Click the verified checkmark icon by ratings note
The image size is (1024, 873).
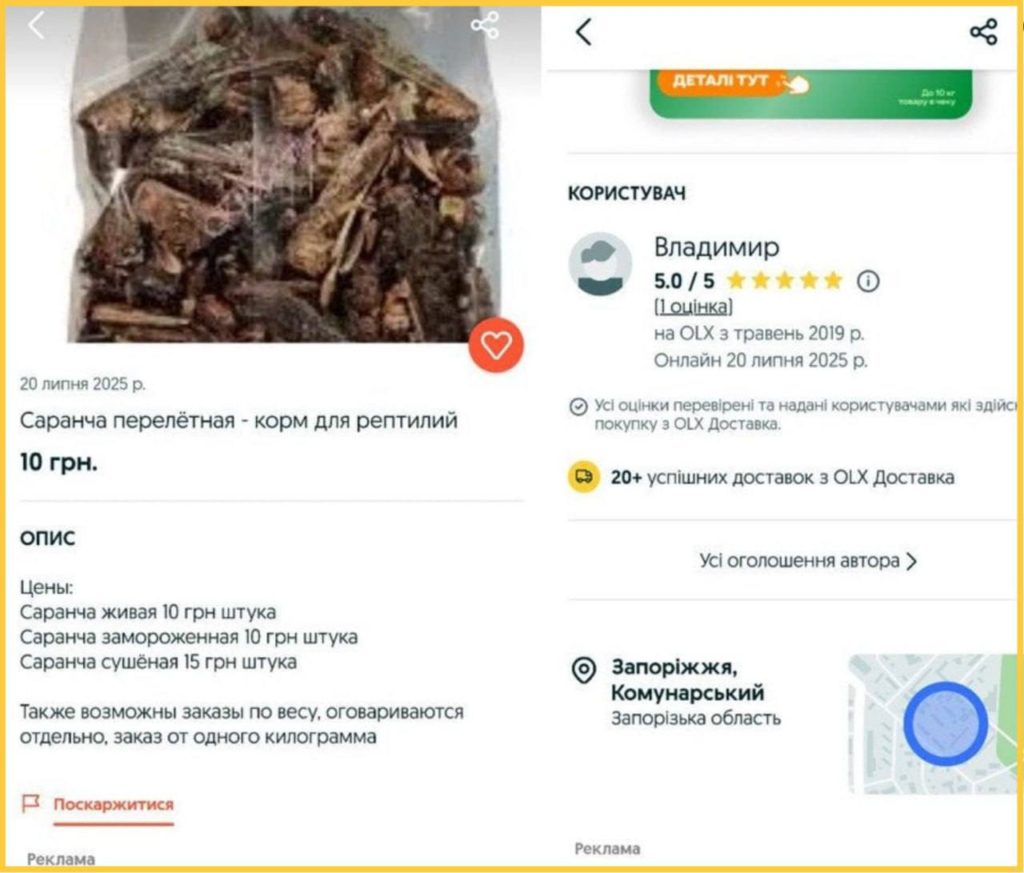(x=578, y=407)
